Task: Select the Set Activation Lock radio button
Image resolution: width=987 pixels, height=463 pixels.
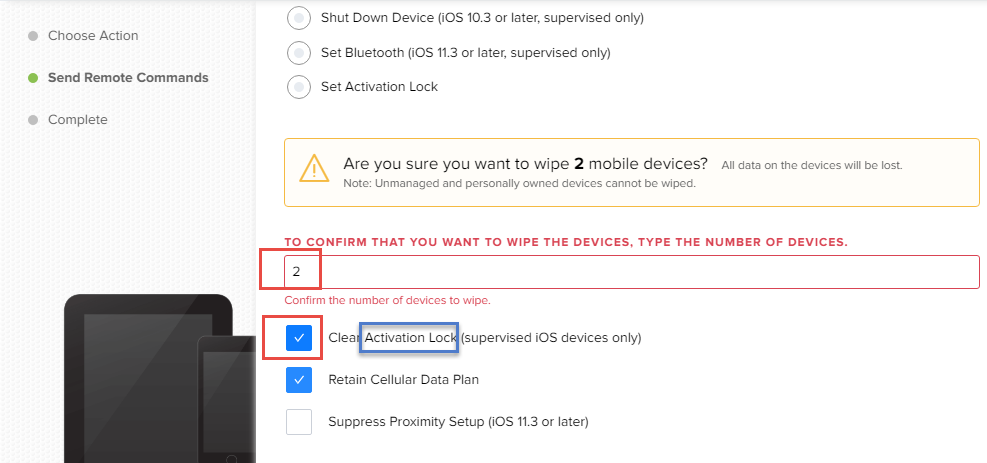Action: 299,86
